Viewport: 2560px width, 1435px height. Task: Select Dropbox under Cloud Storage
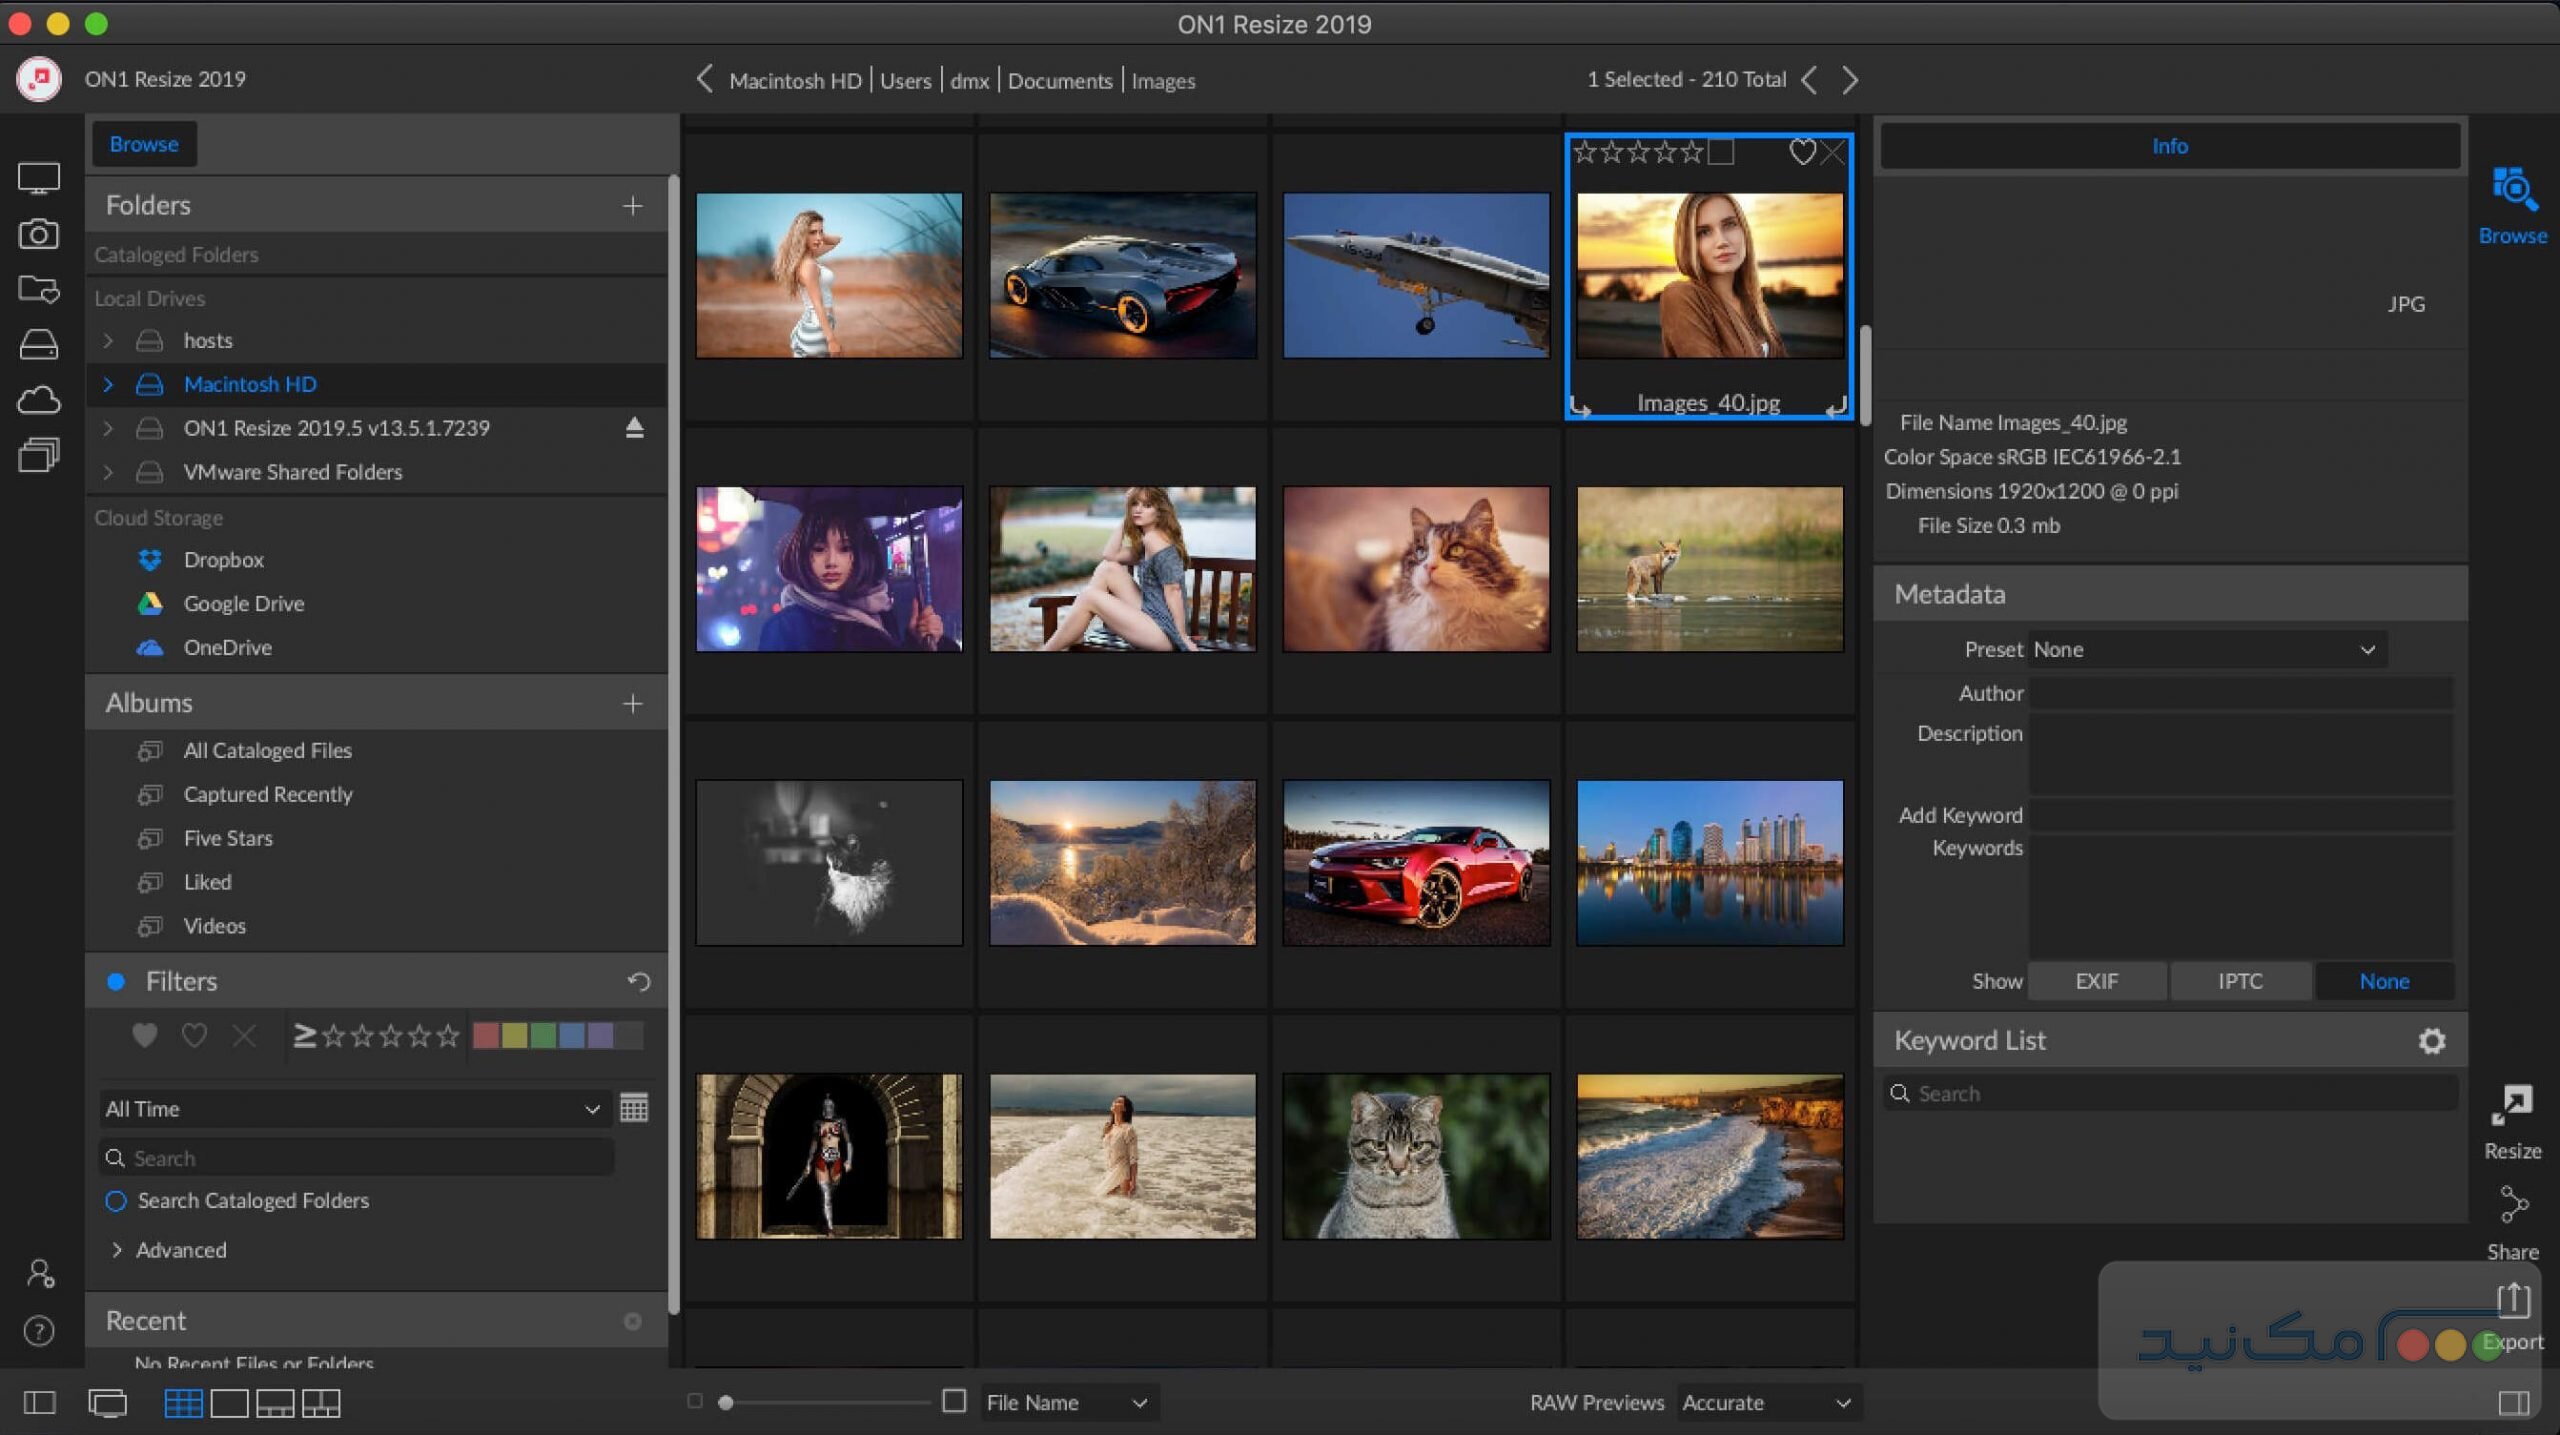(x=223, y=560)
